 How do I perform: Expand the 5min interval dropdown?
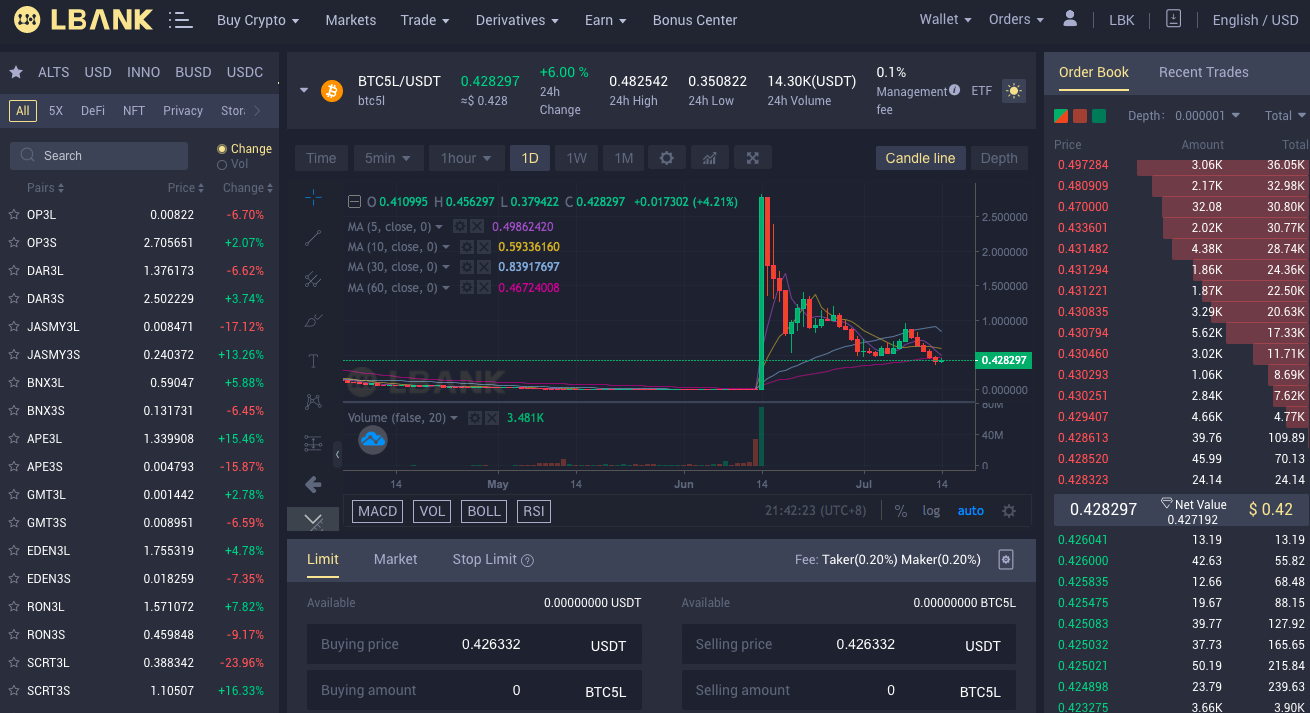point(386,158)
